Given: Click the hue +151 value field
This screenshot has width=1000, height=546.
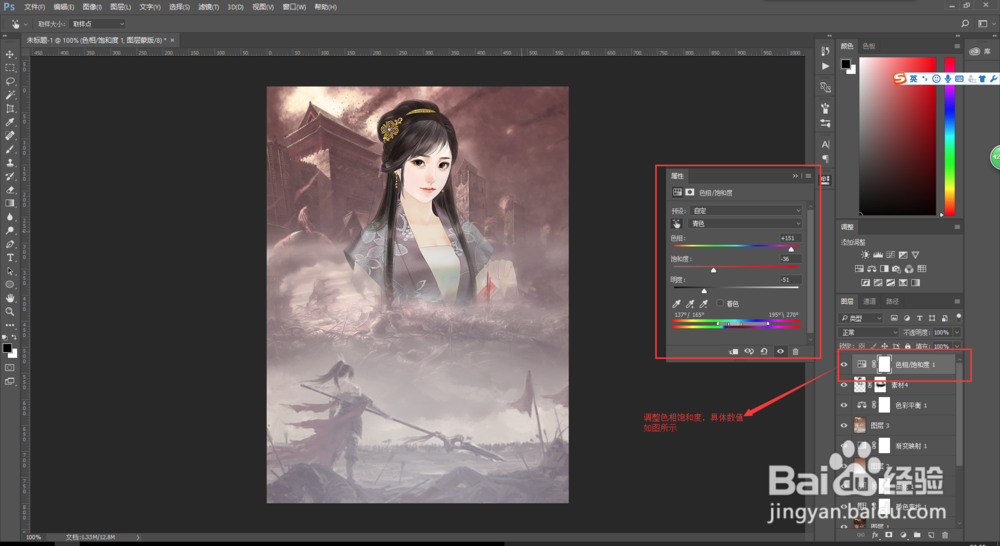Looking at the screenshot, I should click(790, 238).
